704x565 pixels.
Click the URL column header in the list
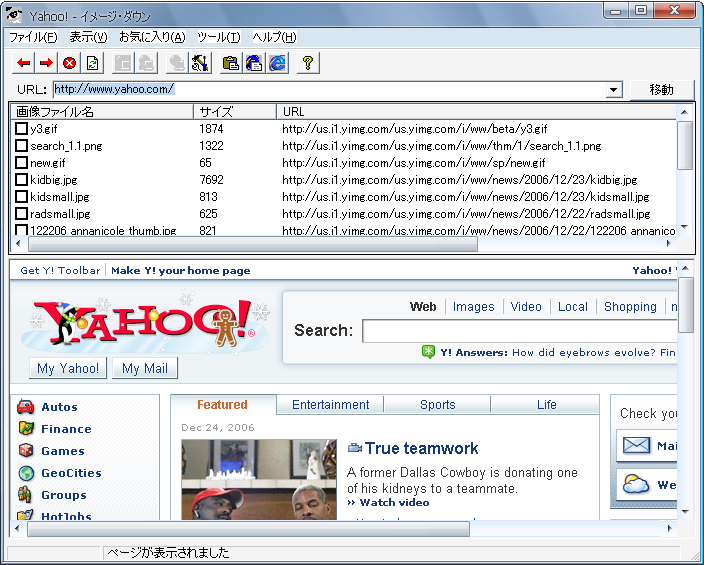pyautogui.click(x=476, y=111)
